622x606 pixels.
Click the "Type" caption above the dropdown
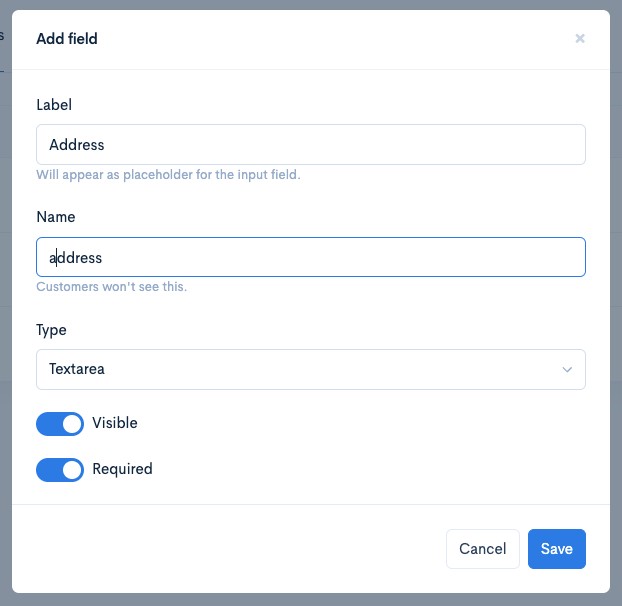(51, 330)
